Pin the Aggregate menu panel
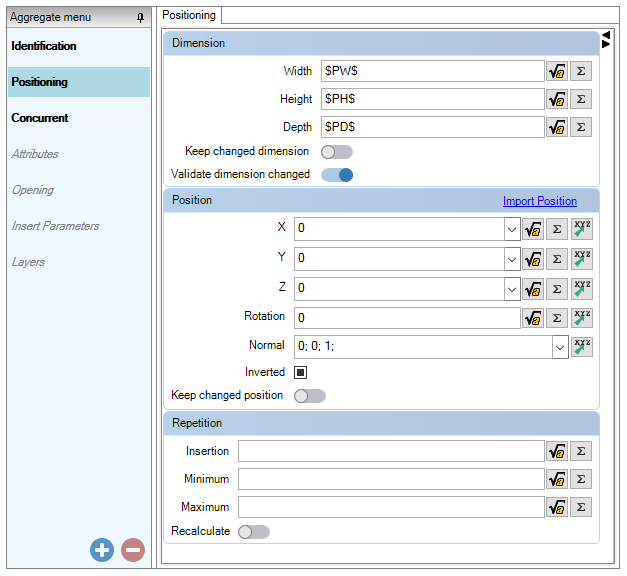This screenshot has height=576, width=627. point(140,17)
